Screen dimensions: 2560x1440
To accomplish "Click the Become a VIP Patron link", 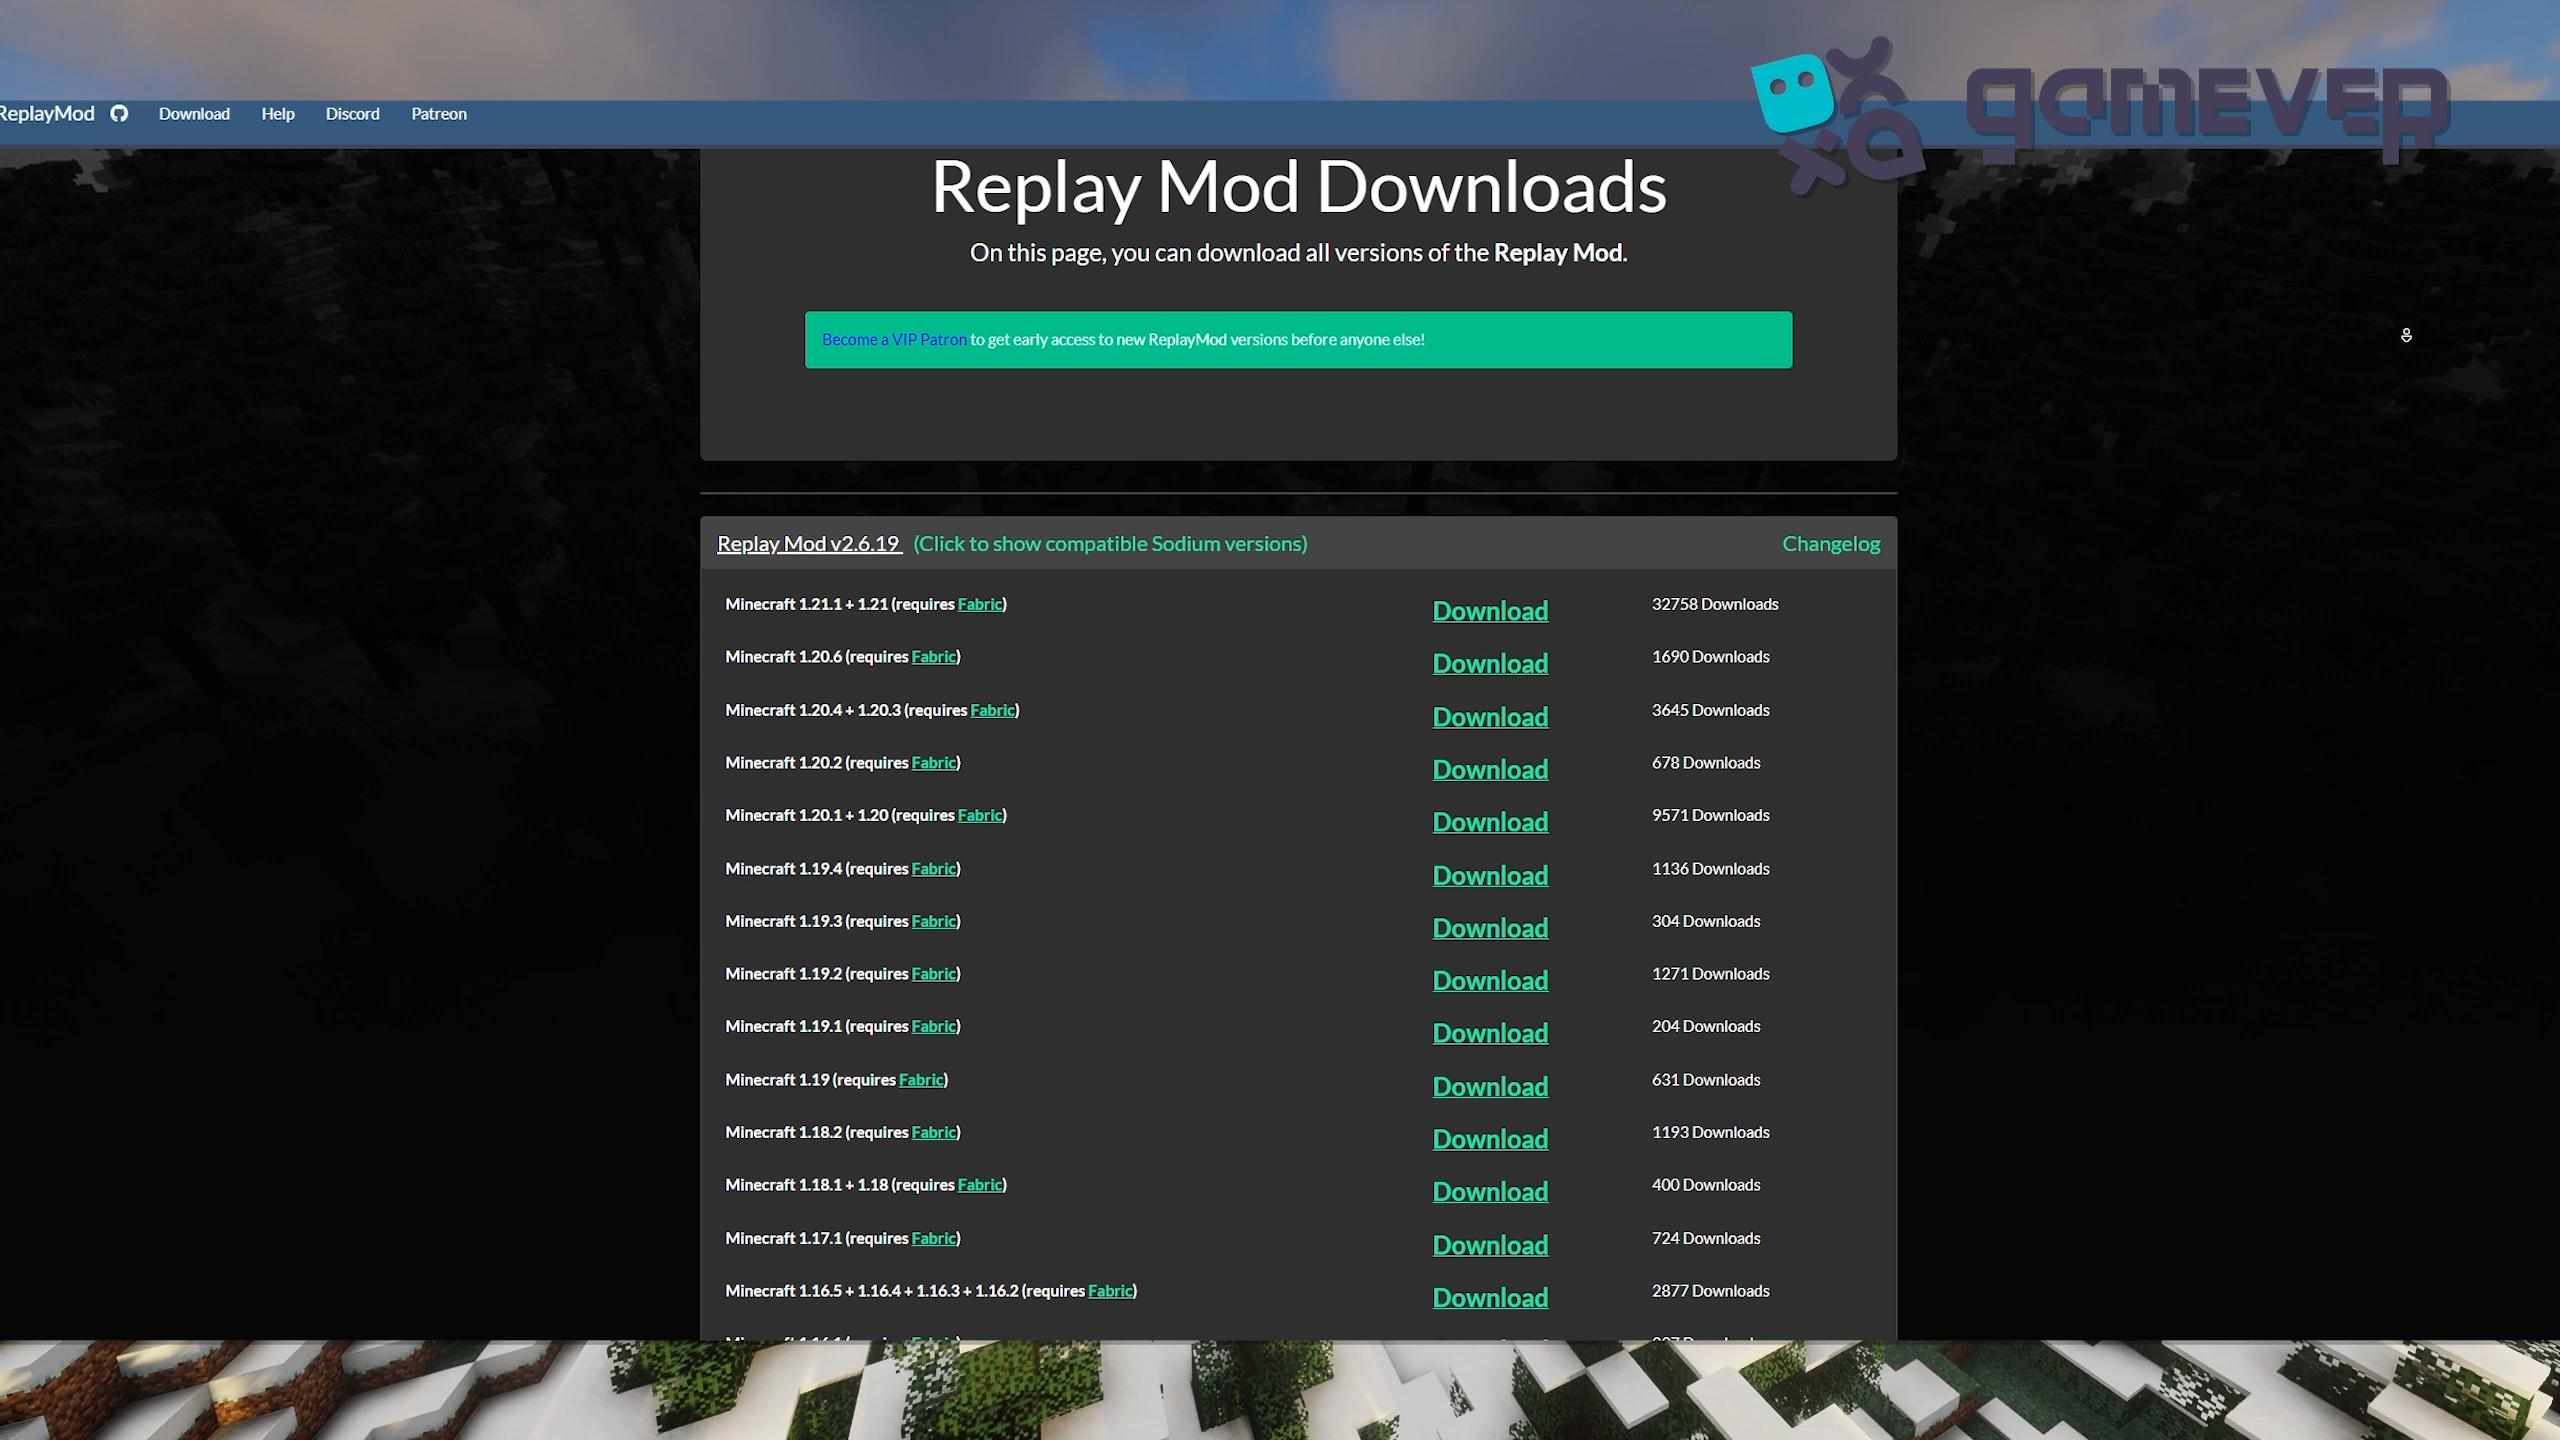I will click(x=892, y=339).
